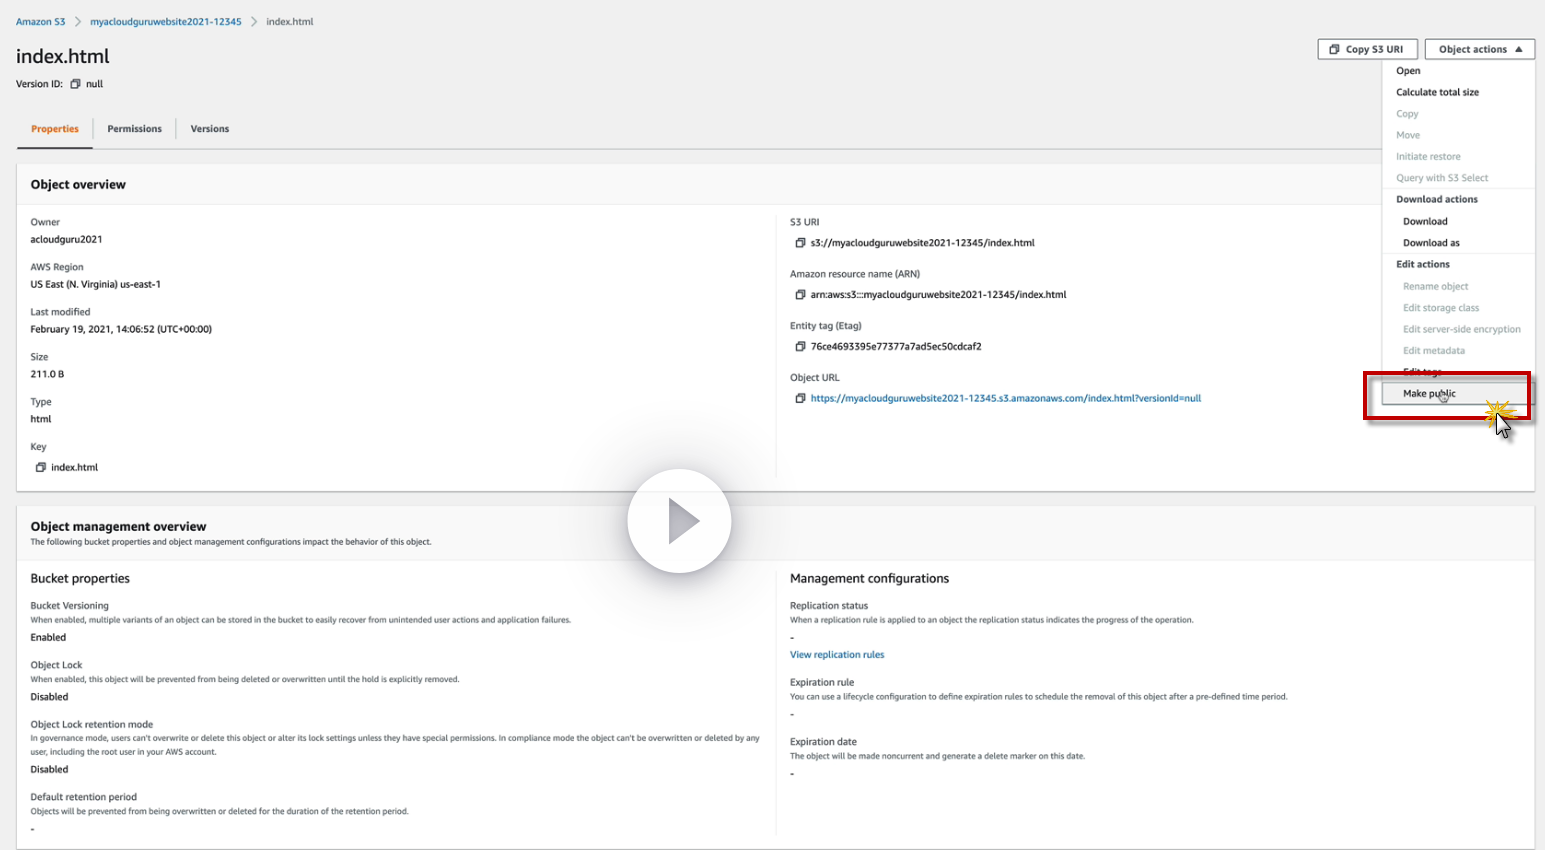
Task: Go to Amazon S3 breadcrumb link
Action: tap(41, 22)
